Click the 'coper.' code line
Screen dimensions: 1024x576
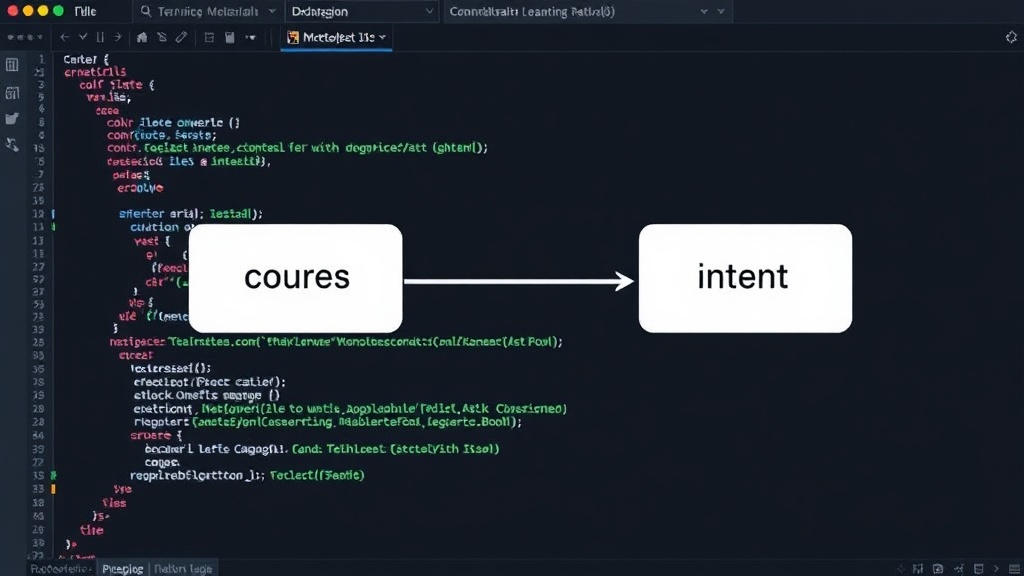click(x=162, y=462)
